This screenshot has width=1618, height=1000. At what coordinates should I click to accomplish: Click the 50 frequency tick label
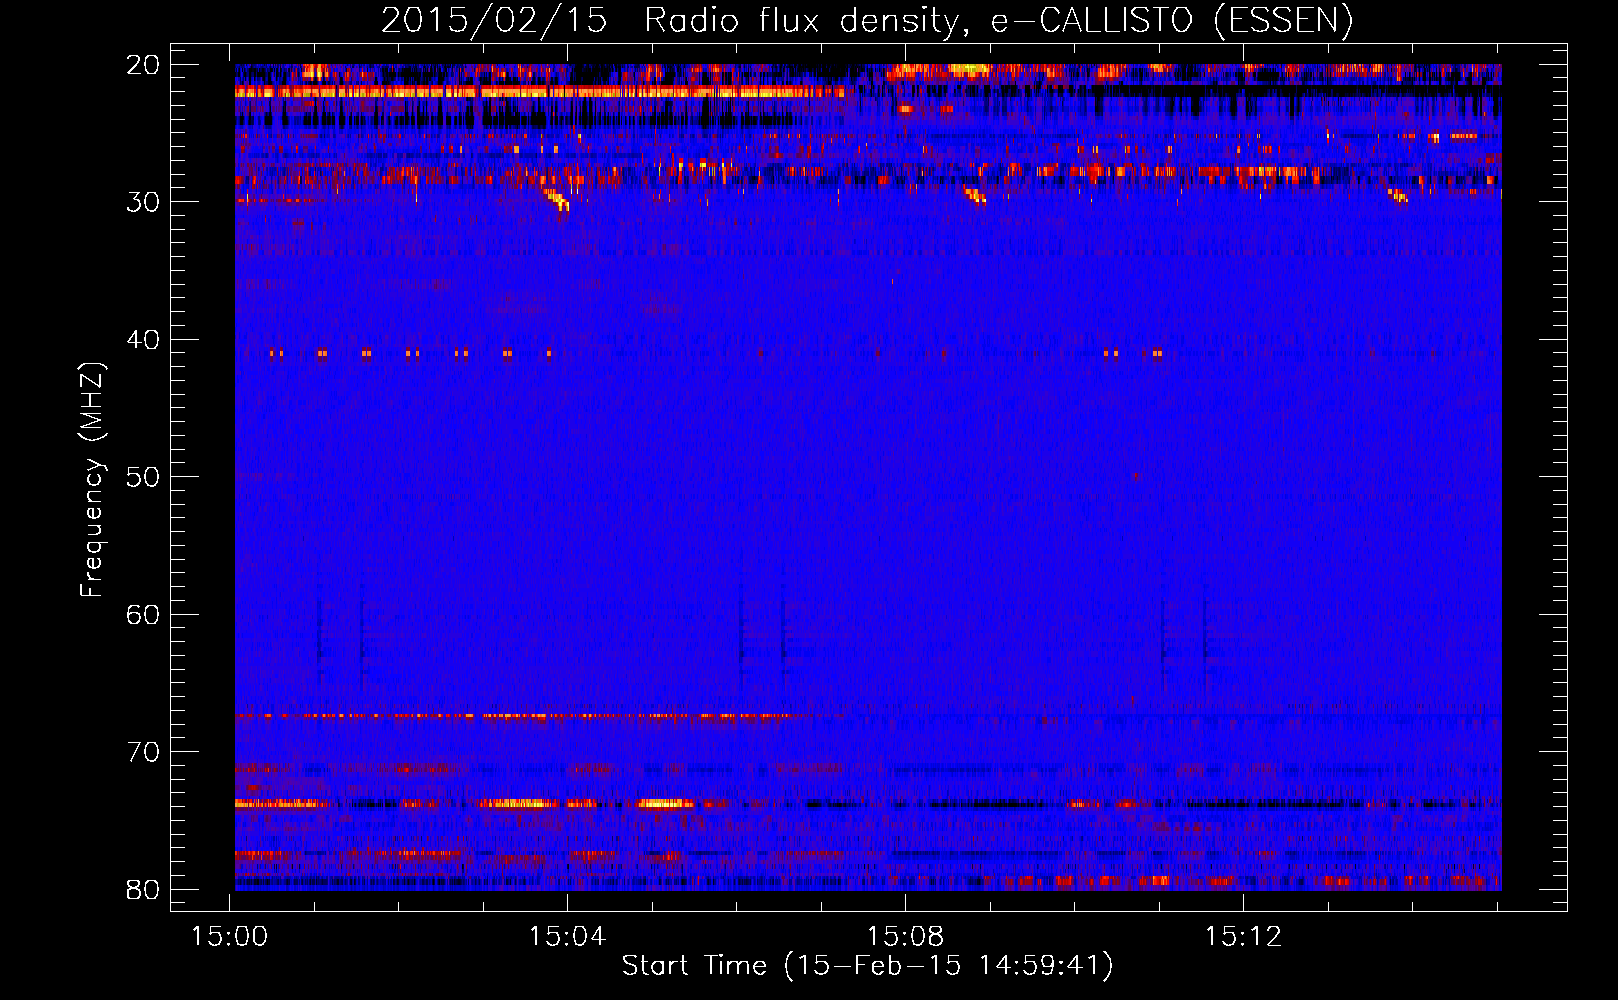point(143,477)
